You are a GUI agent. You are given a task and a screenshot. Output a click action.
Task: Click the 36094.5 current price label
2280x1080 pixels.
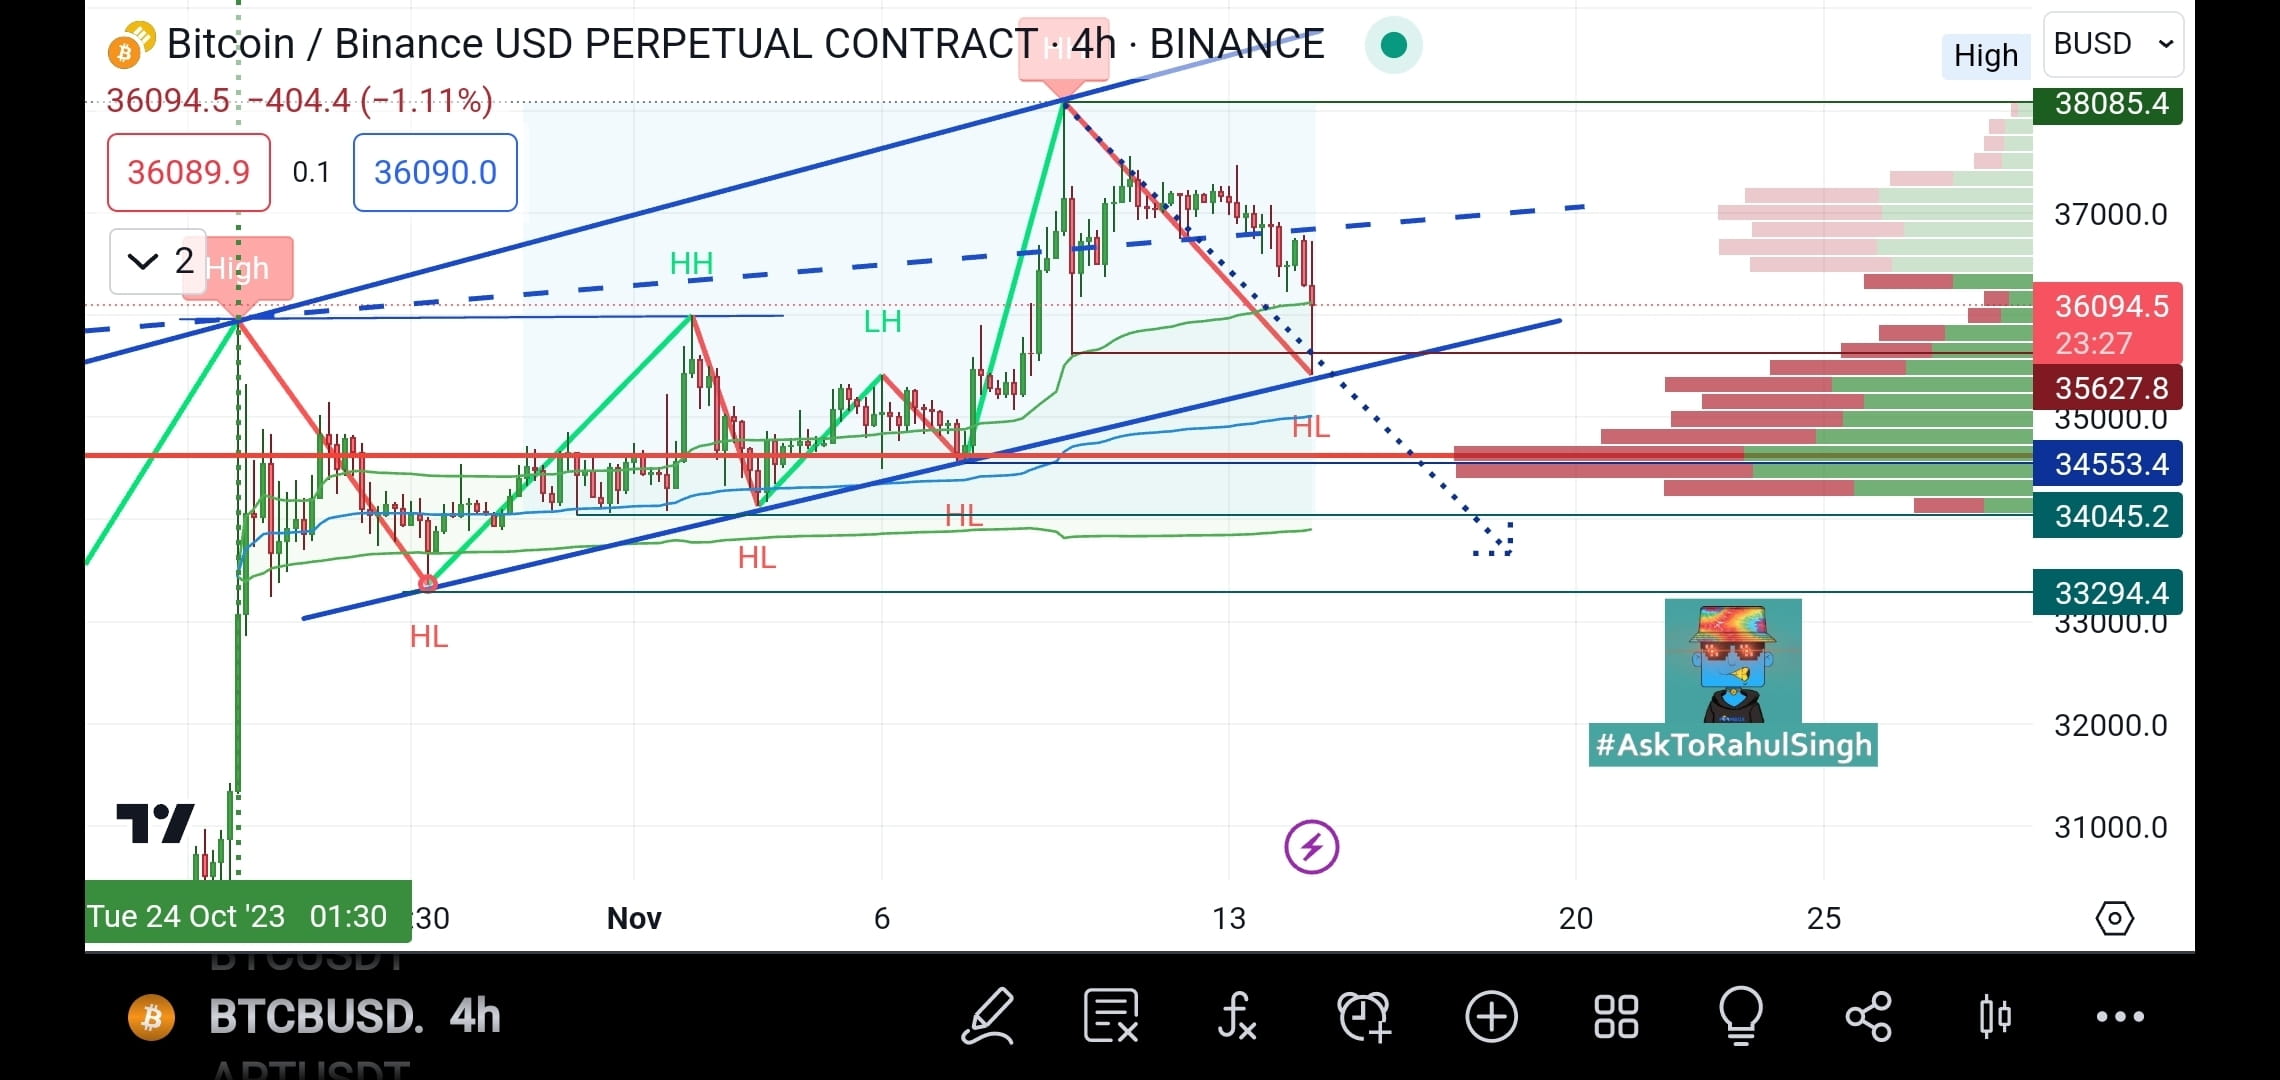(2108, 306)
